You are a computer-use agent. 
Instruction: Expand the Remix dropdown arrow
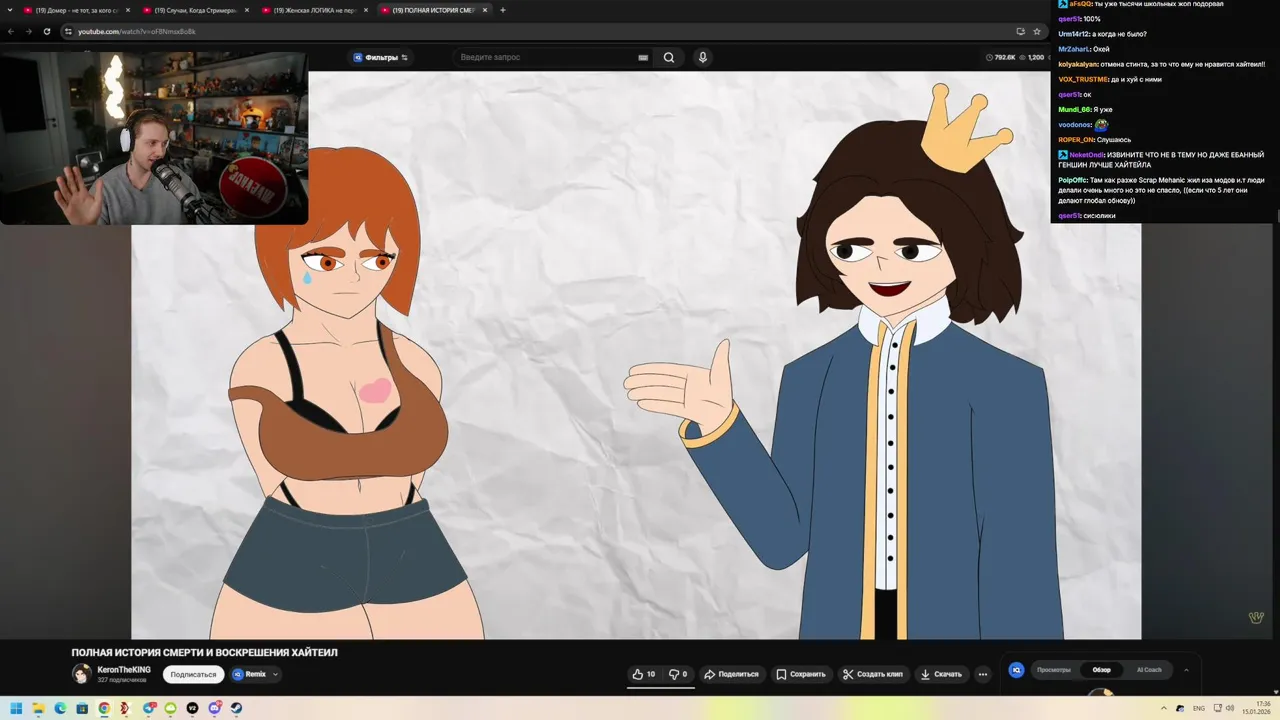pyautogui.click(x=275, y=674)
